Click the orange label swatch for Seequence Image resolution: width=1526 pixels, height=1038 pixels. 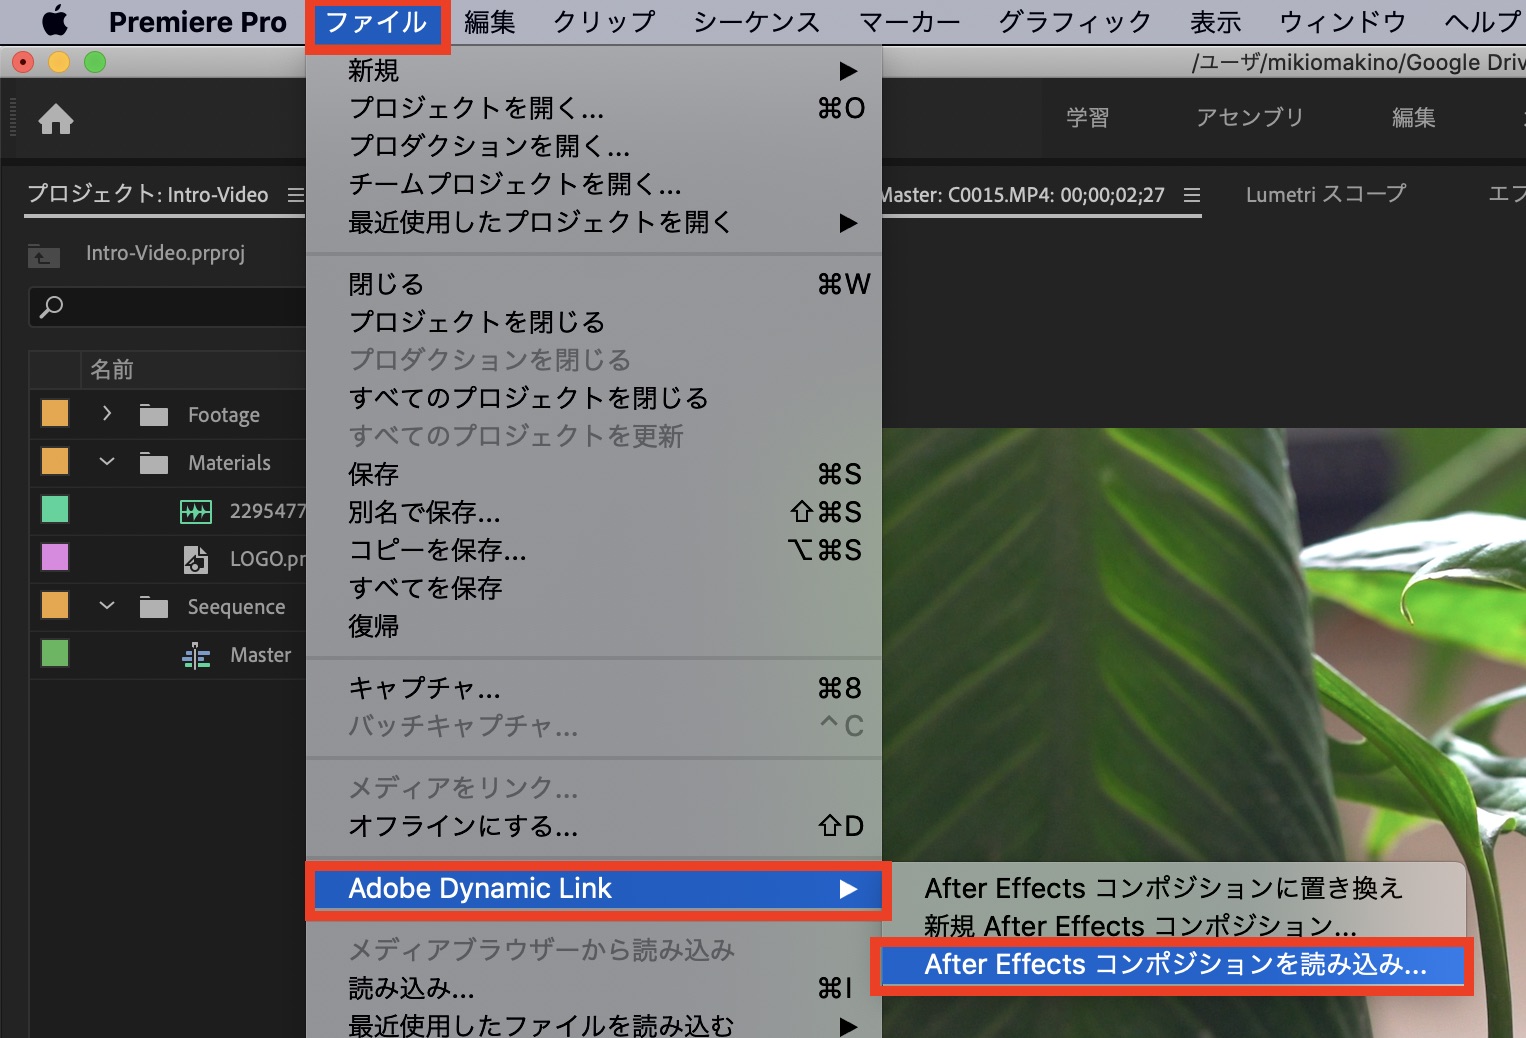[55, 605]
